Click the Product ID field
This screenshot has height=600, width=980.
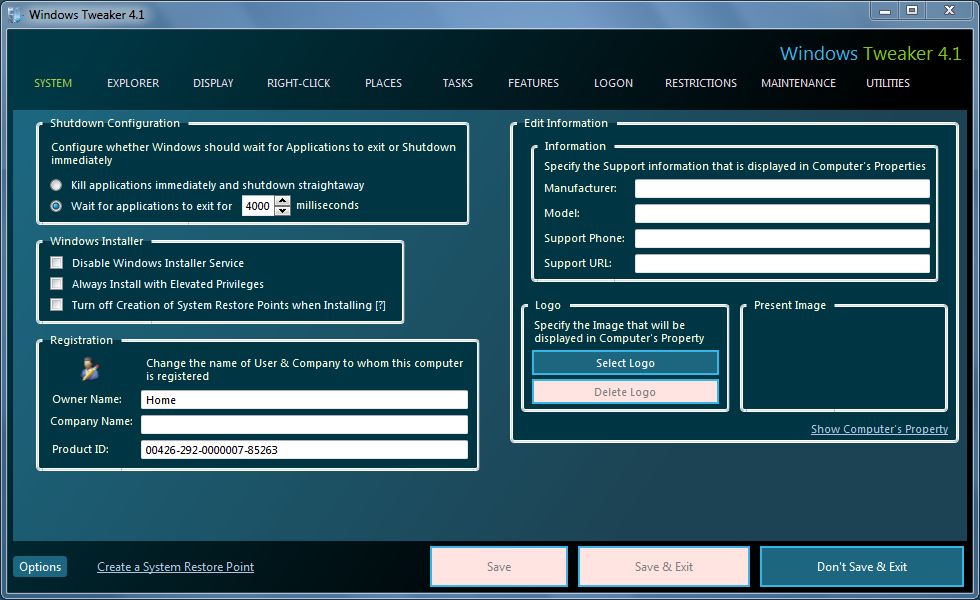(x=304, y=449)
